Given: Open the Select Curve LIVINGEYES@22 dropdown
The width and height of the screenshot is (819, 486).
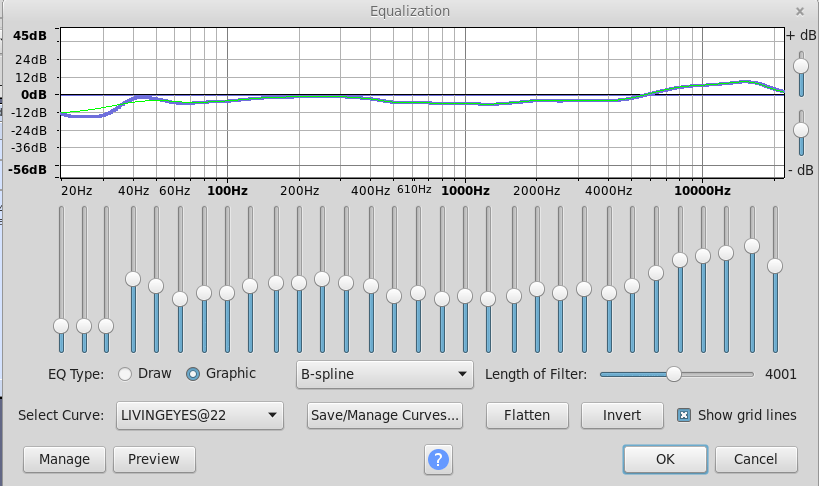Looking at the screenshot, I should pyautogui.click(x=200, y=415).
